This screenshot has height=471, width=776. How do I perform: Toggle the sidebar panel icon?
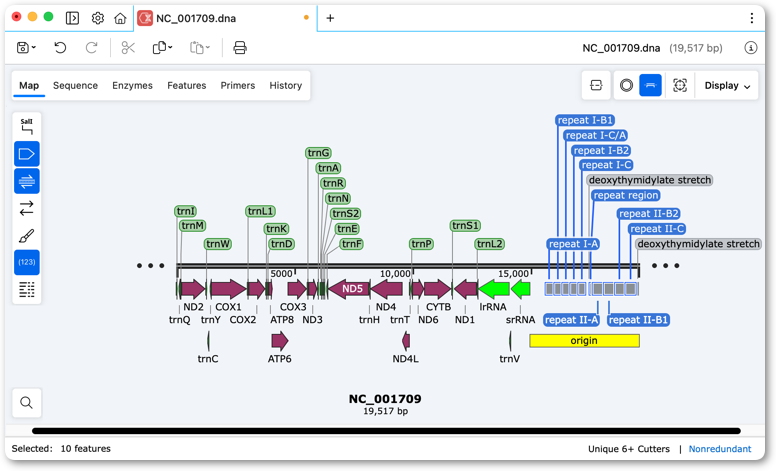click(x=72, y=18)
